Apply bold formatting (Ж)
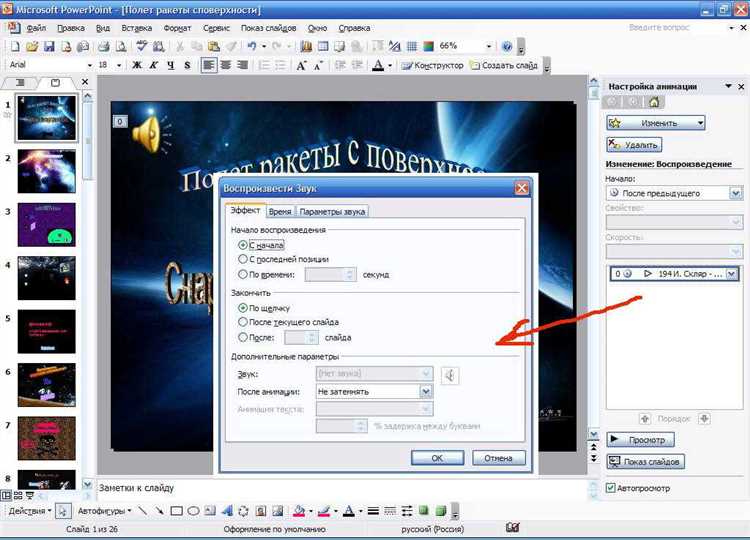The width and height of the screenshot is (750, 540). coord(137,65)
